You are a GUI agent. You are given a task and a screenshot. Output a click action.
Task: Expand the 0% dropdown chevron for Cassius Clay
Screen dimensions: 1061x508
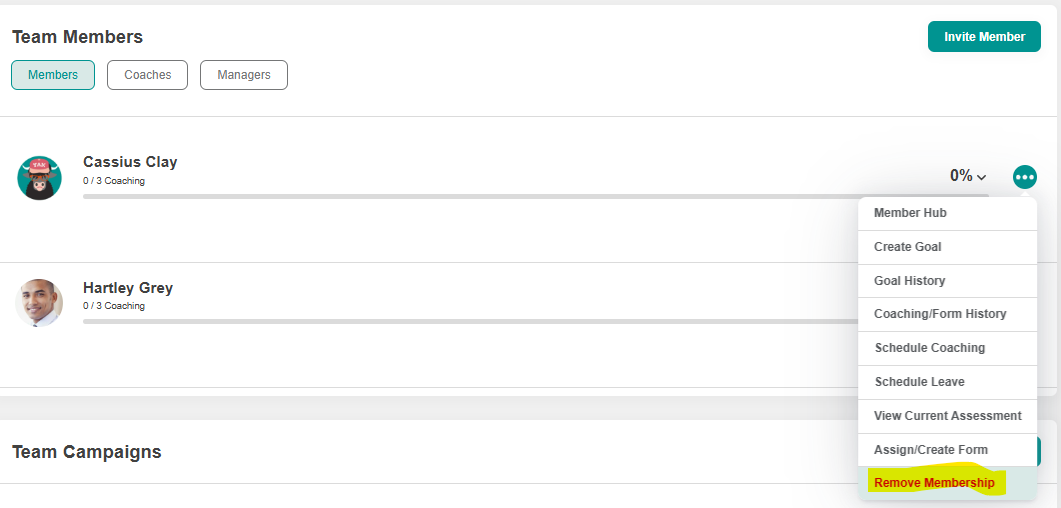coord(981,177)
